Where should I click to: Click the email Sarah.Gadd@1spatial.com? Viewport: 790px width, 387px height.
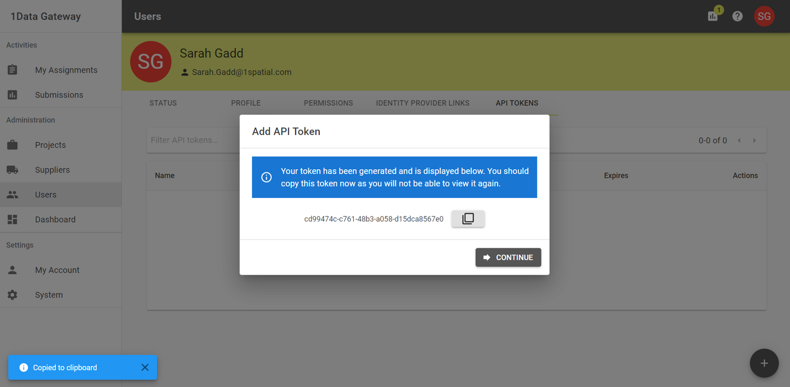(x=242, y=72)
